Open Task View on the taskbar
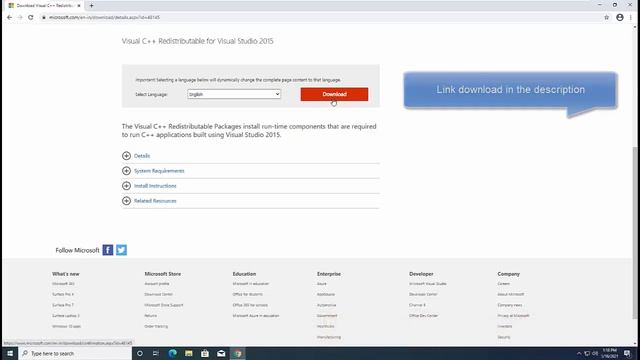Image resolution: width=640 pixels, height=360 pixels. pyautogui.click(x=156, y=353)
